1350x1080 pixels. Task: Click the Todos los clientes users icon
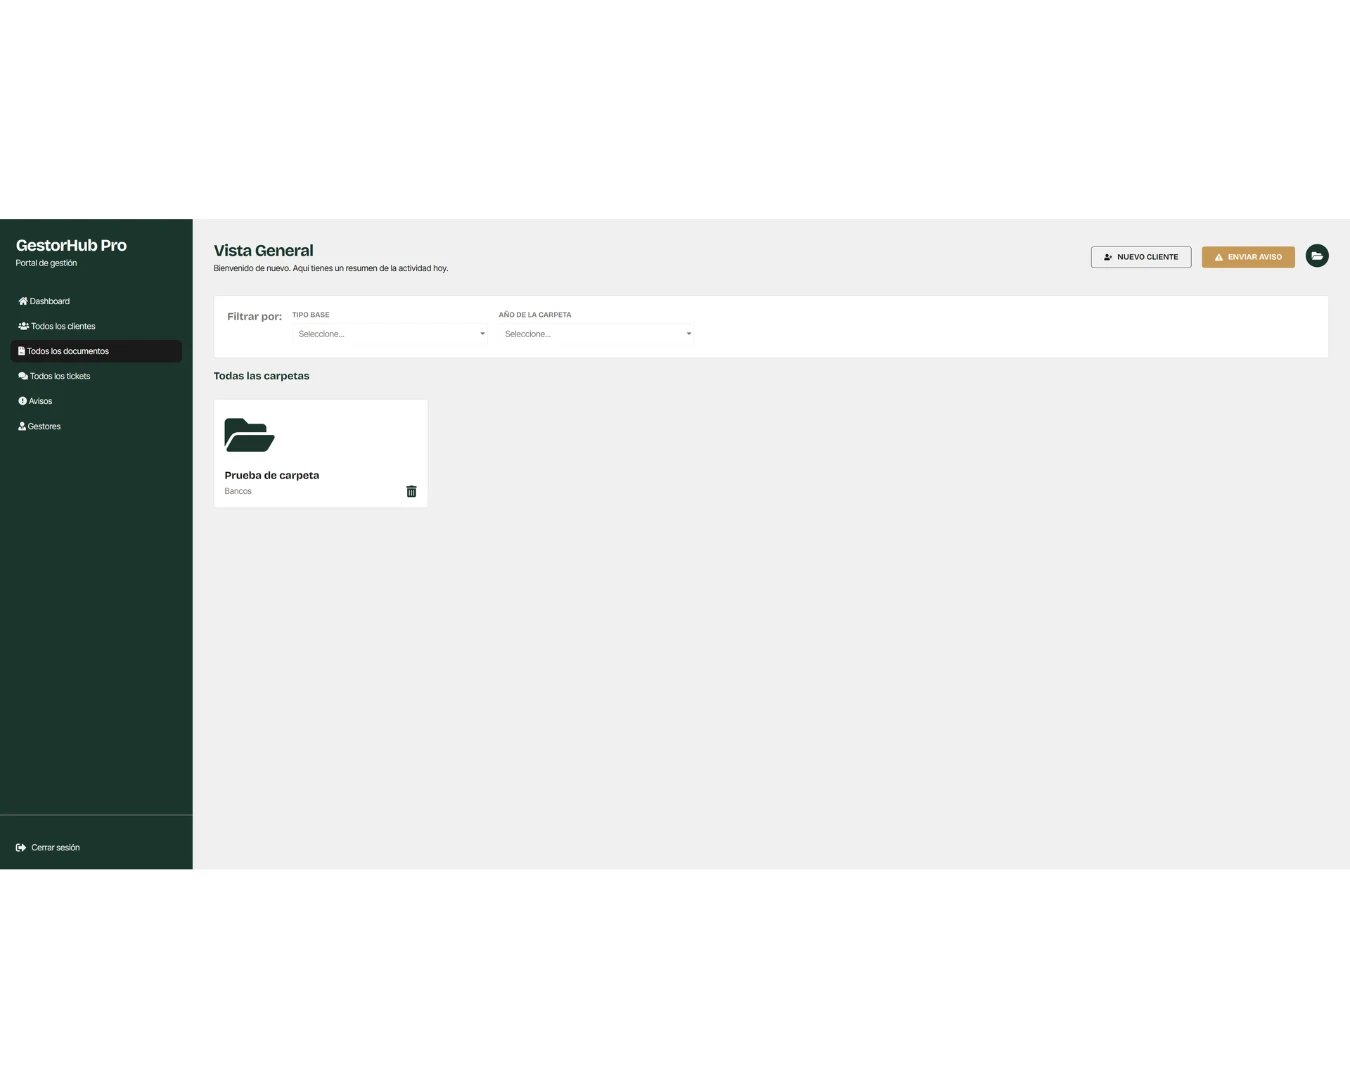click(24, 326)
